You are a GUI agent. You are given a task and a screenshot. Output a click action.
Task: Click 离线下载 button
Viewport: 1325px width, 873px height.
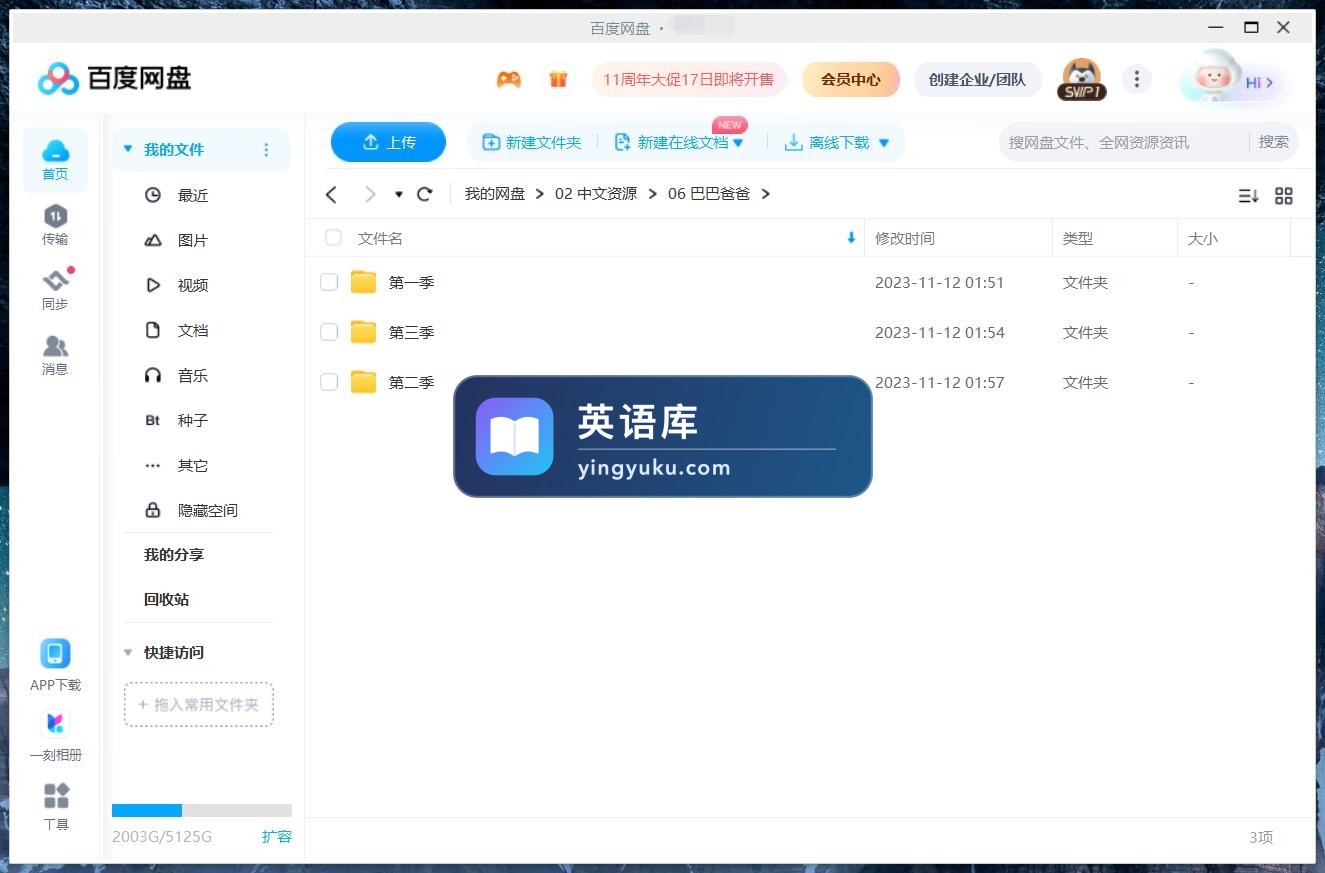point(827,143)
